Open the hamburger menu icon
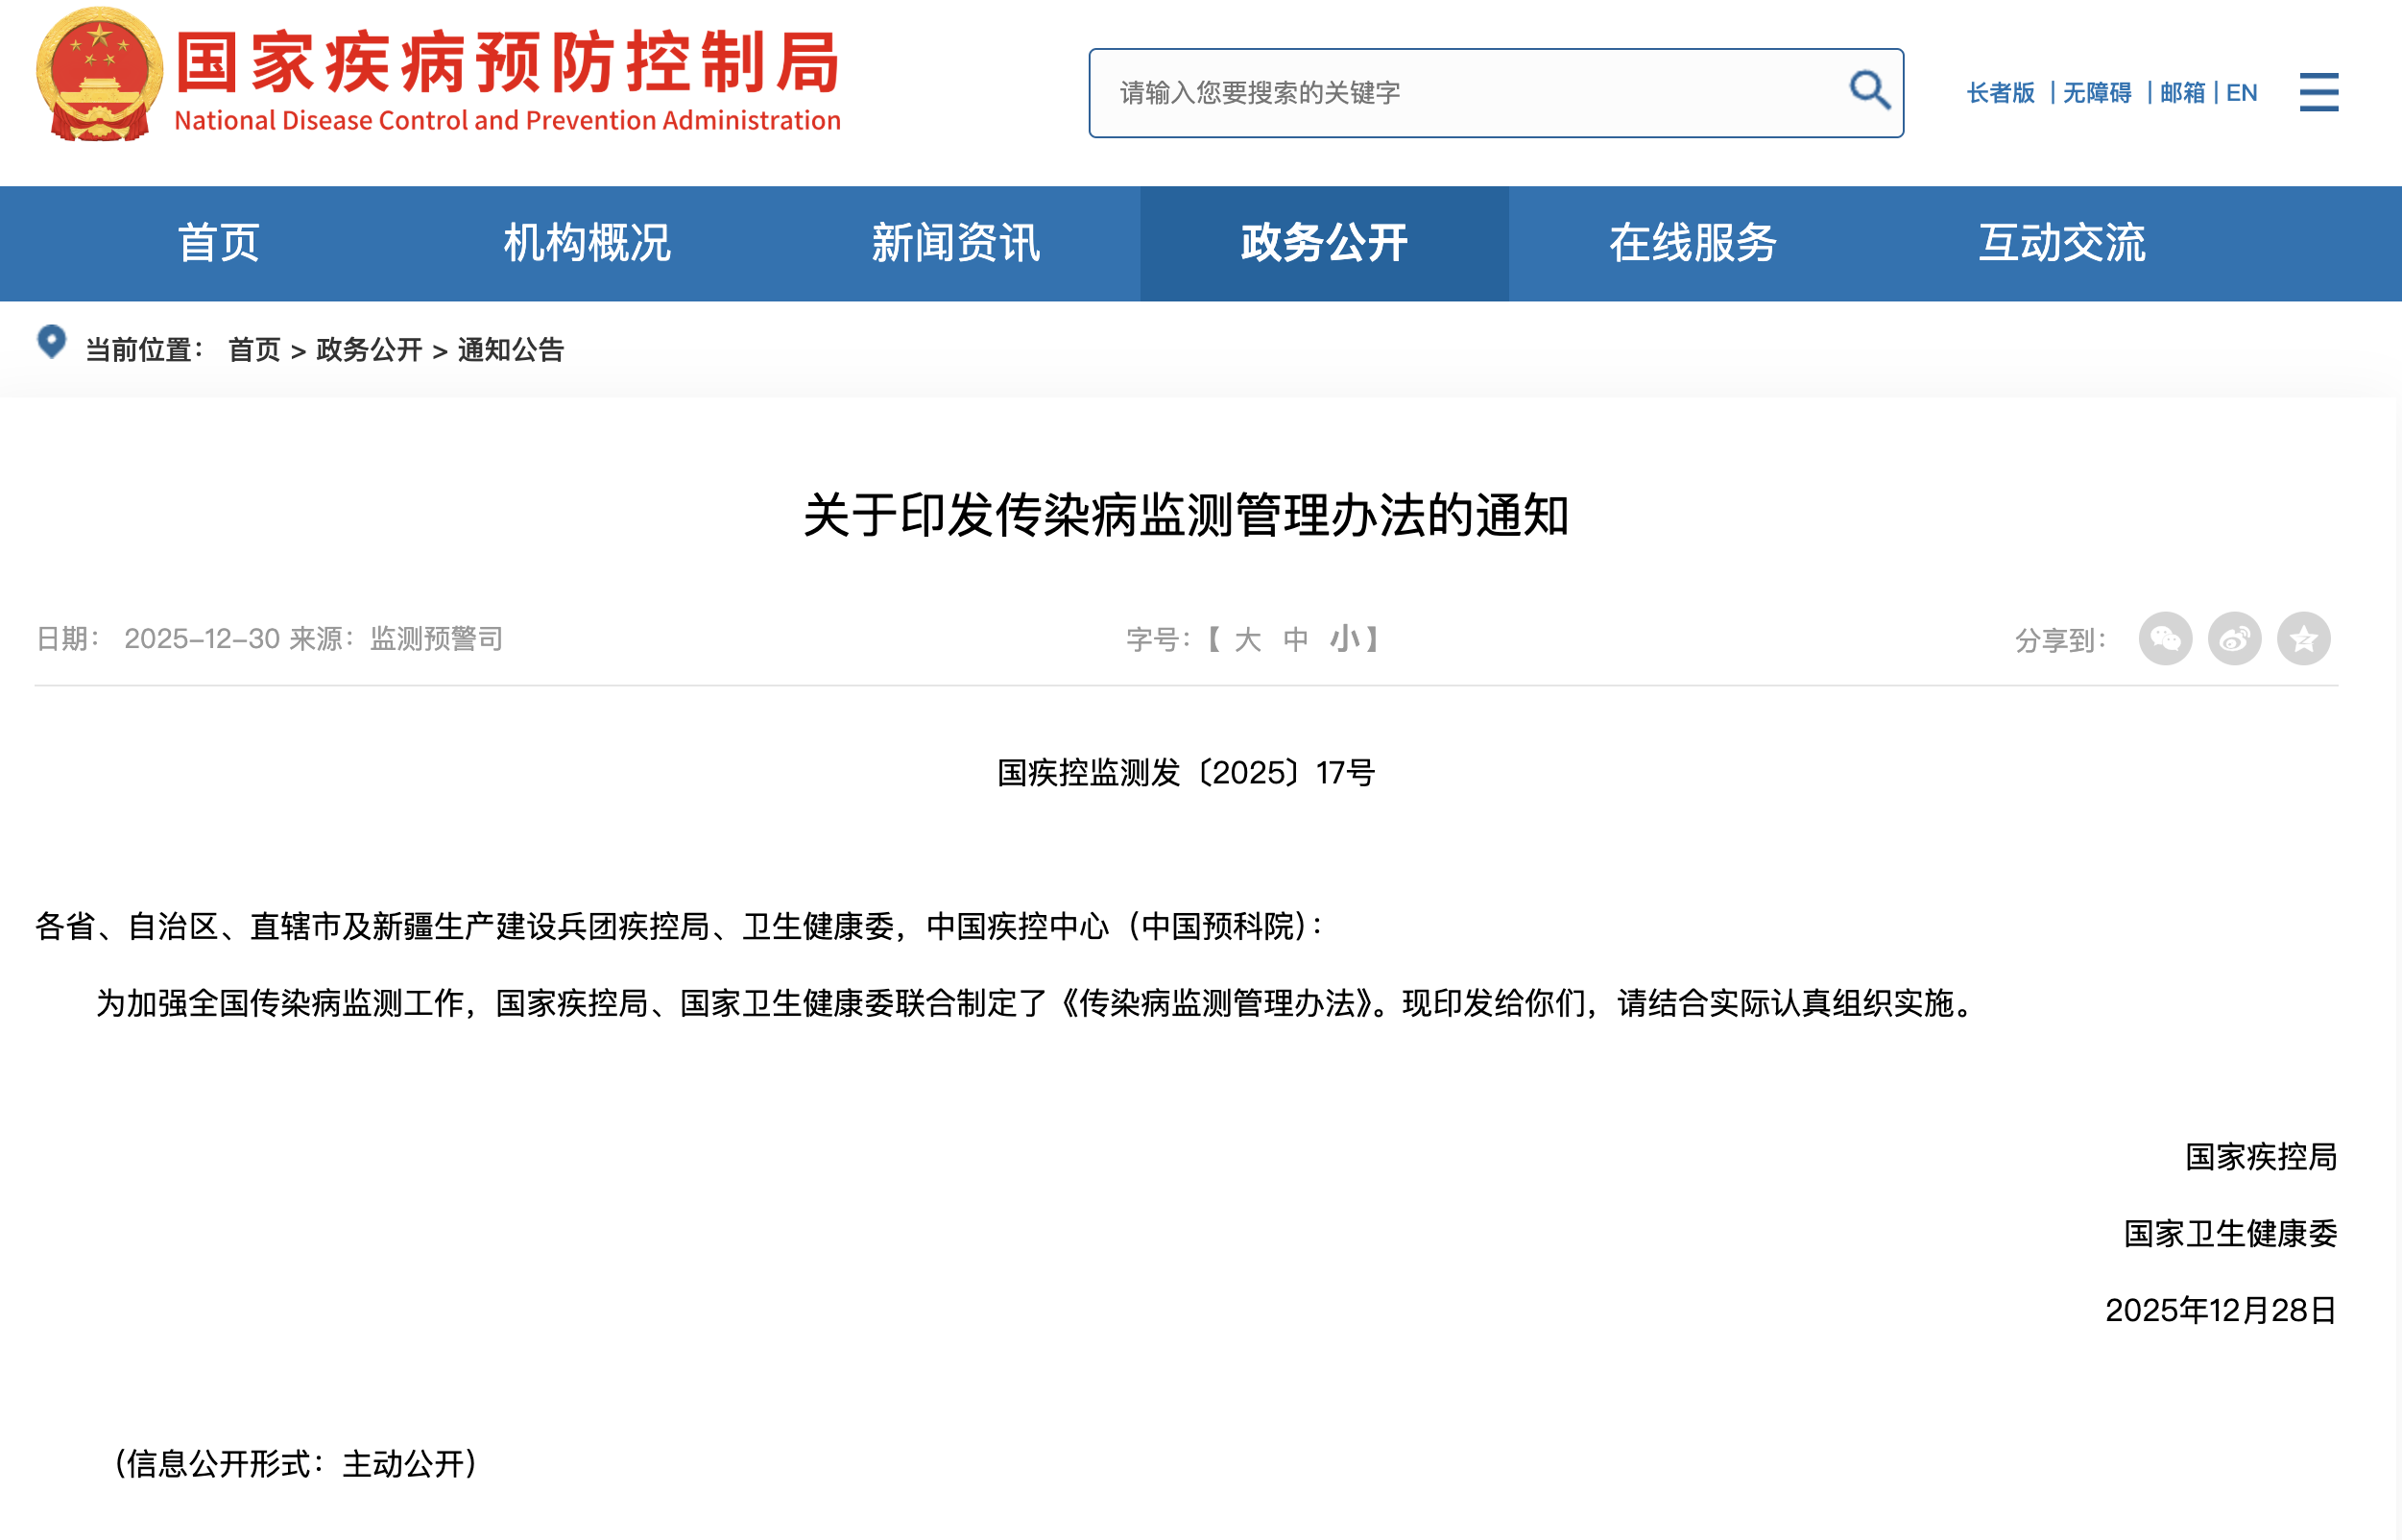The height and width of the screenshot is (1540, 2402). coord(2318,92)
